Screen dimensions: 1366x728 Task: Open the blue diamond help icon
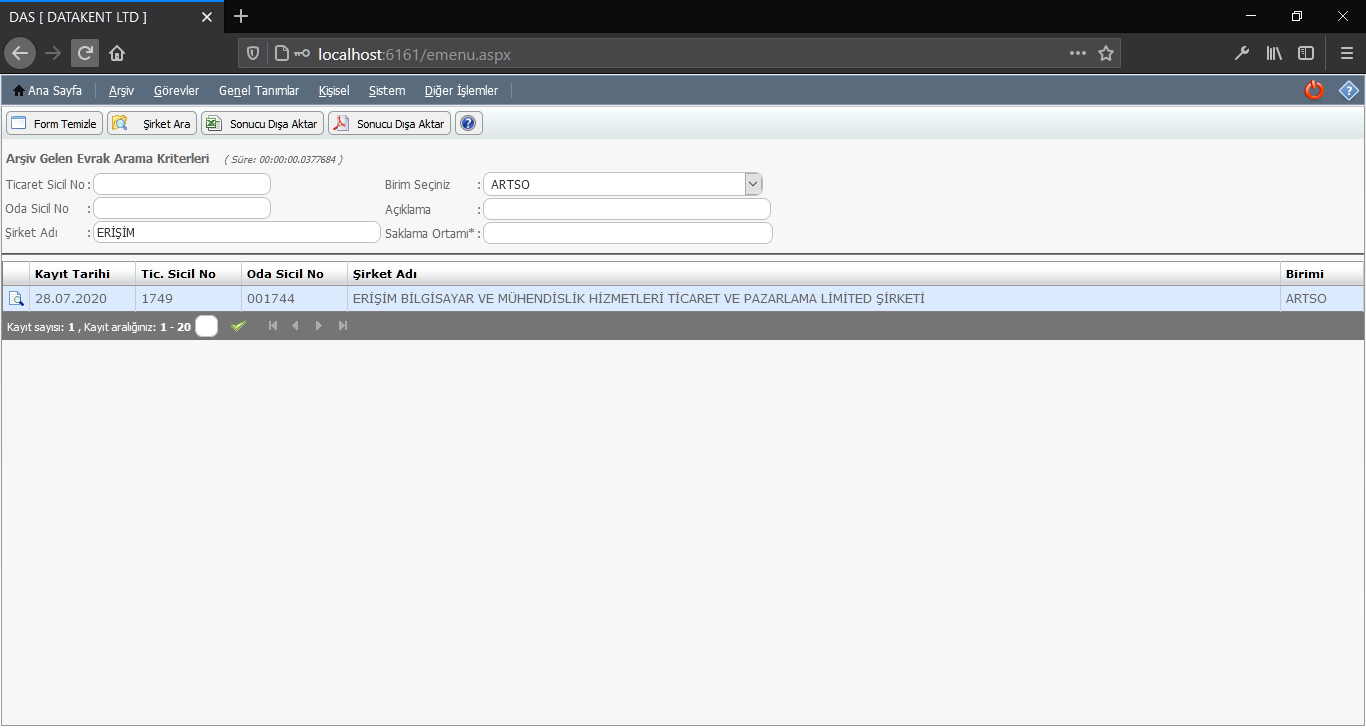tap(1349, 91)
